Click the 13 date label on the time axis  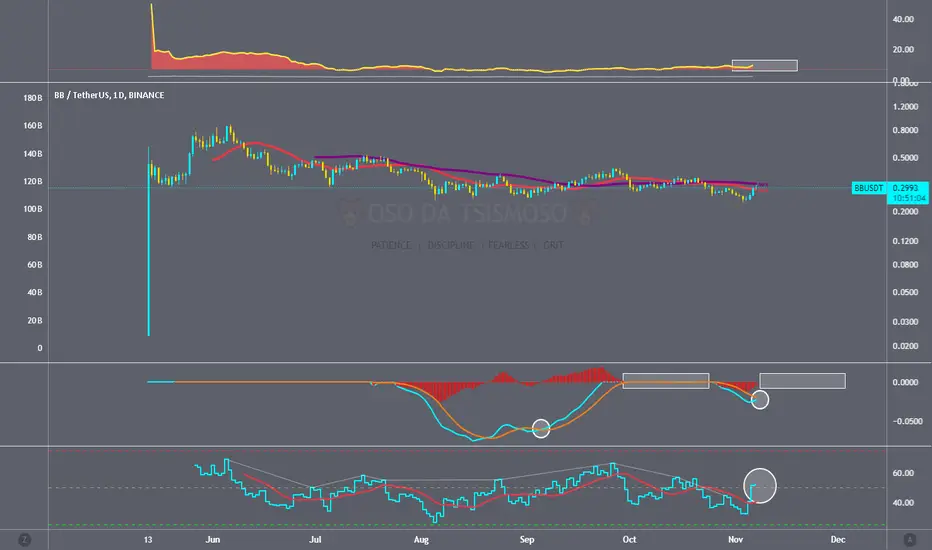point(148,539)
